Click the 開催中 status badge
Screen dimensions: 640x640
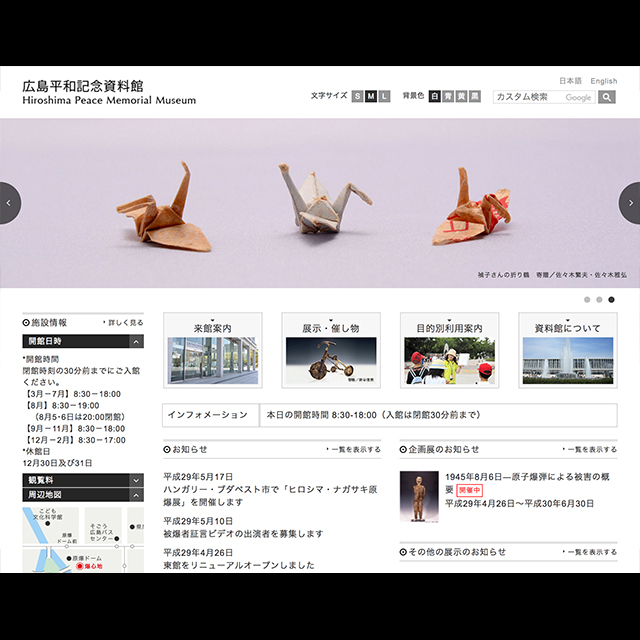(x=469, y=490)
